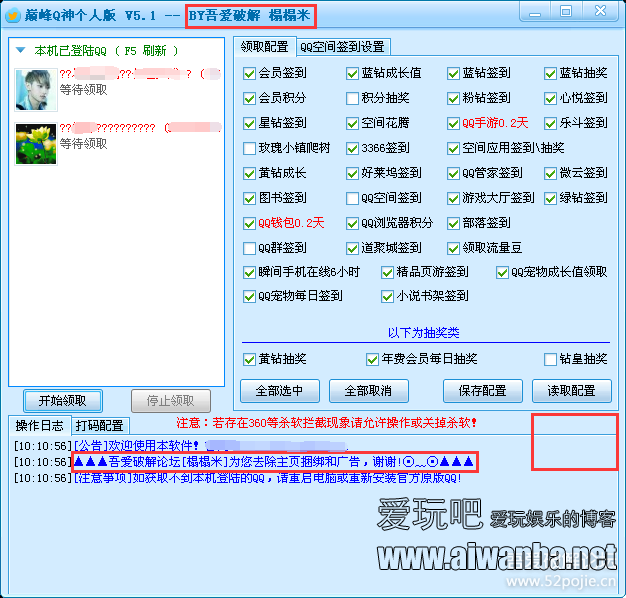This screenshot has width=626, height=598.
Task: Toggle the 黄钻抽奖 checkbox
Action: click(250, 359)
